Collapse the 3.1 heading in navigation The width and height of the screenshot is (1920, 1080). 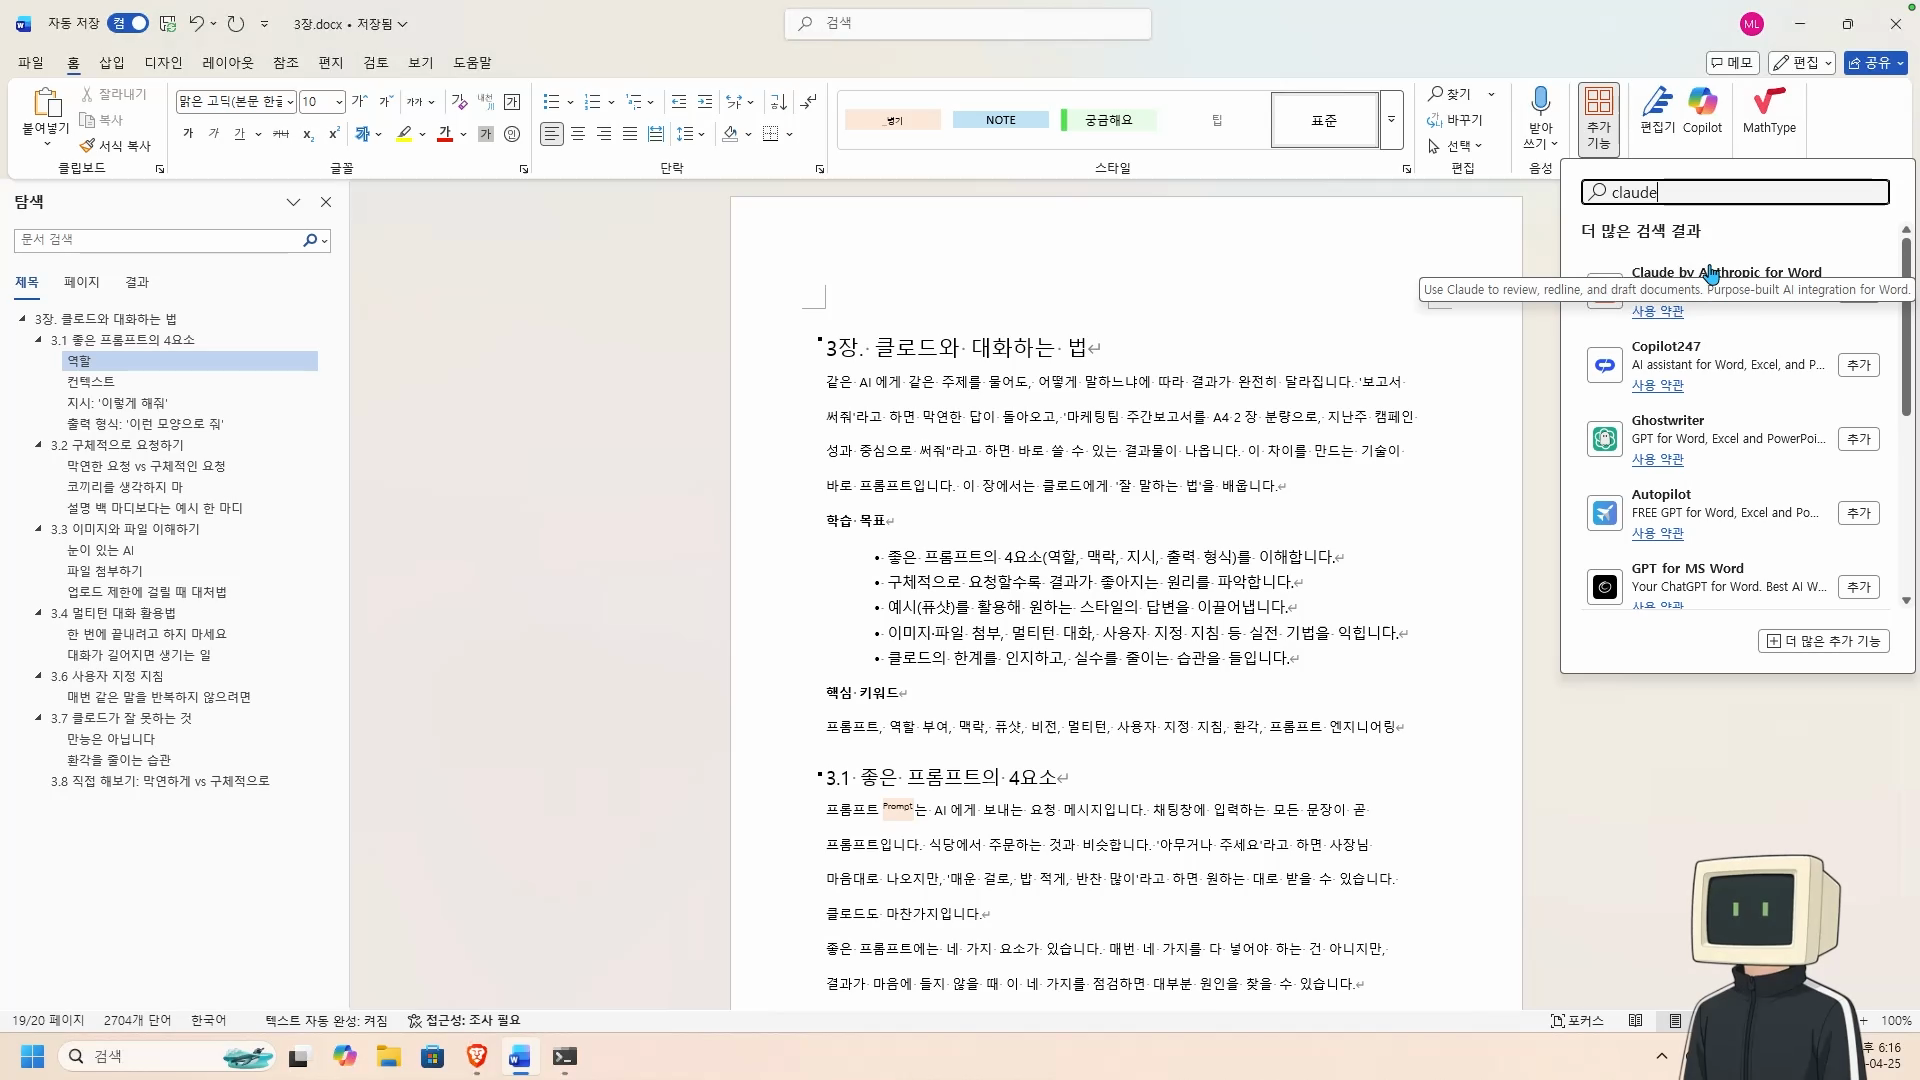click(x=39, y=340)
